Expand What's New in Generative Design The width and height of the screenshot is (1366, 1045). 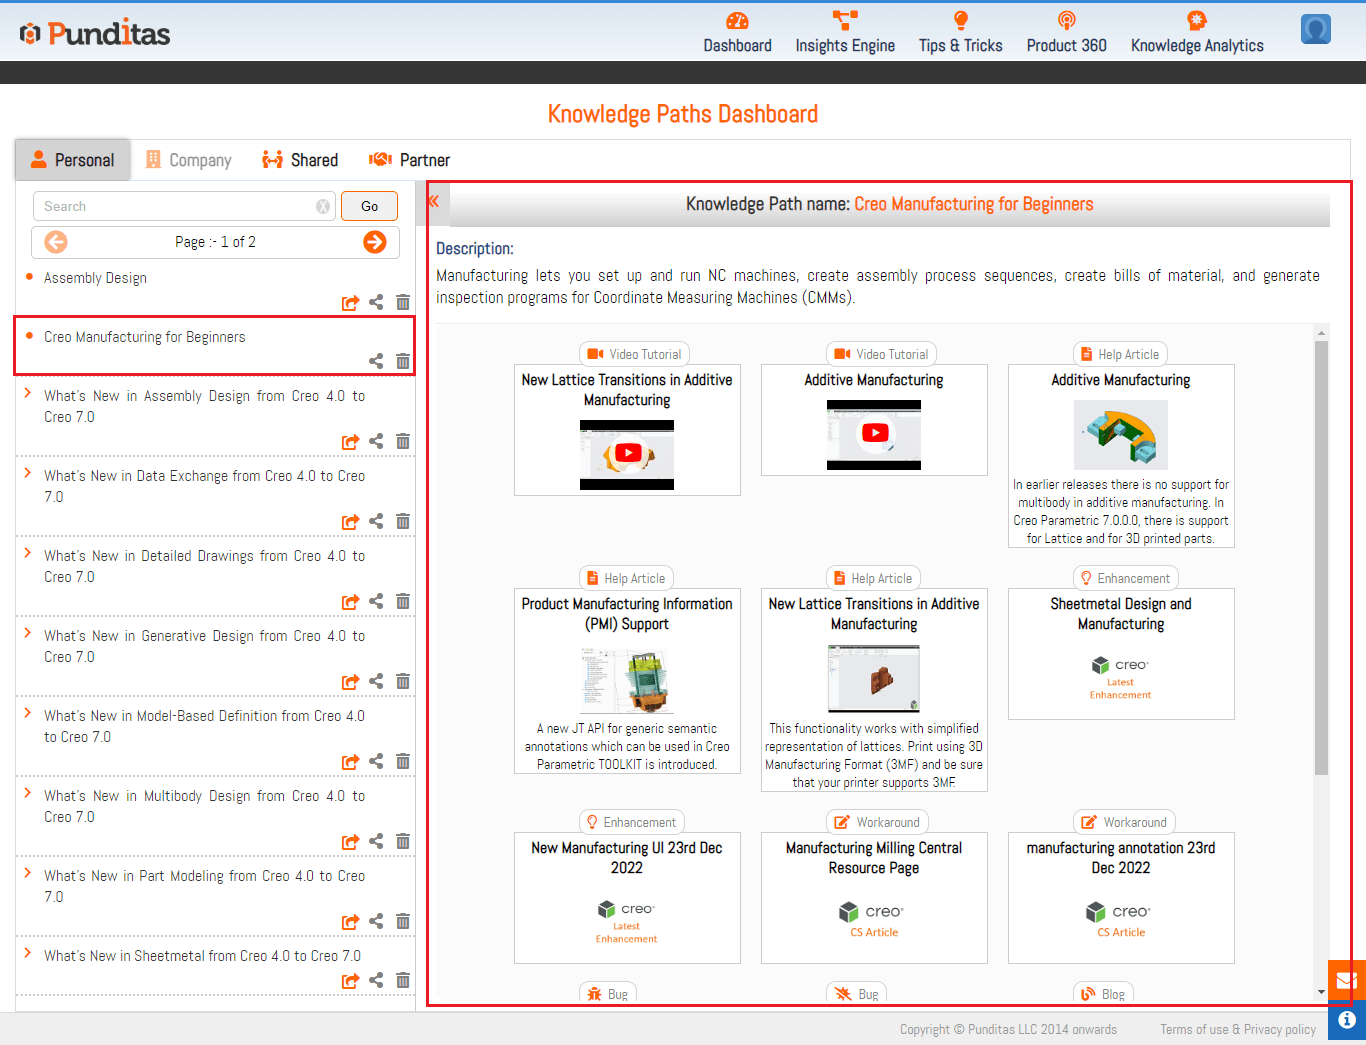(x=28, y=633)
